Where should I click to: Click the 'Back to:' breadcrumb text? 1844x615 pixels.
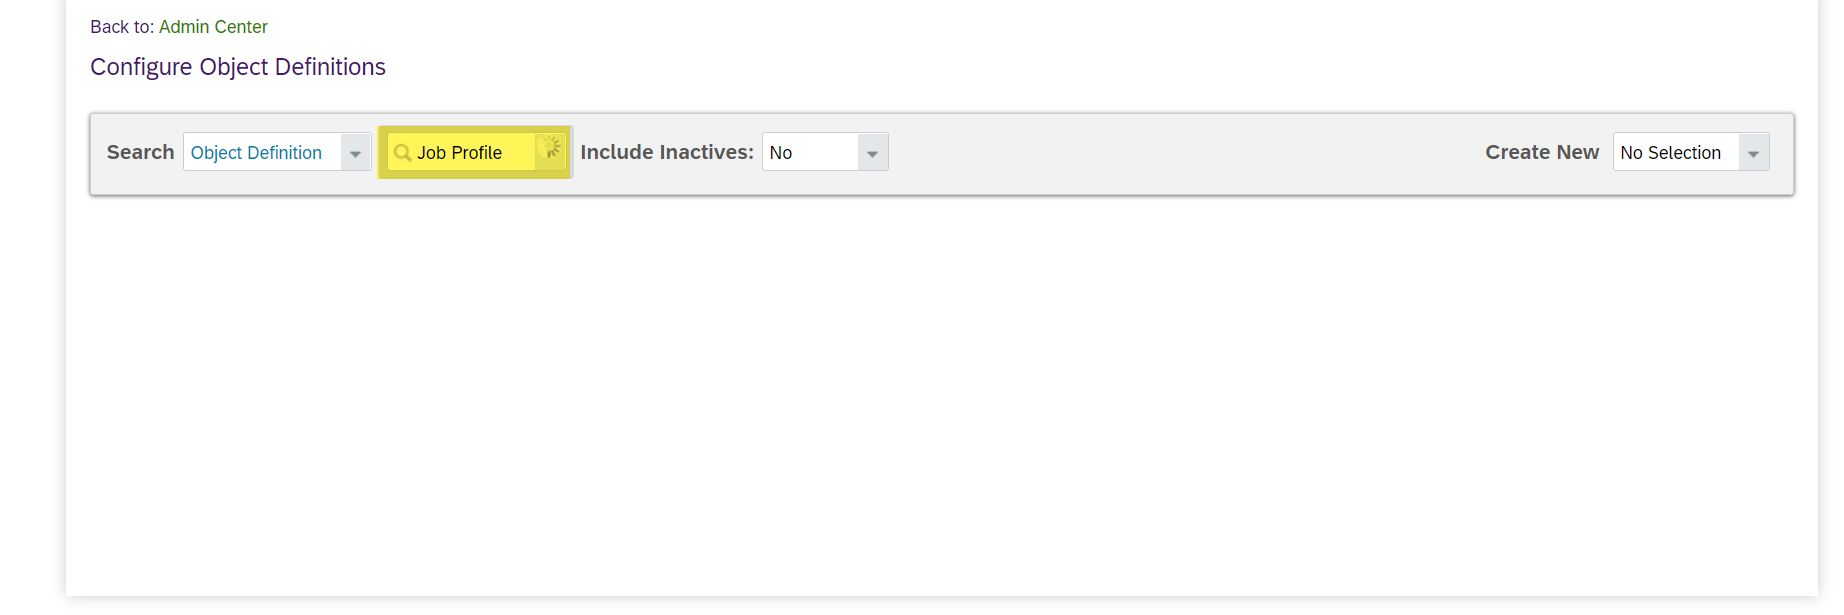pos(122,27)
